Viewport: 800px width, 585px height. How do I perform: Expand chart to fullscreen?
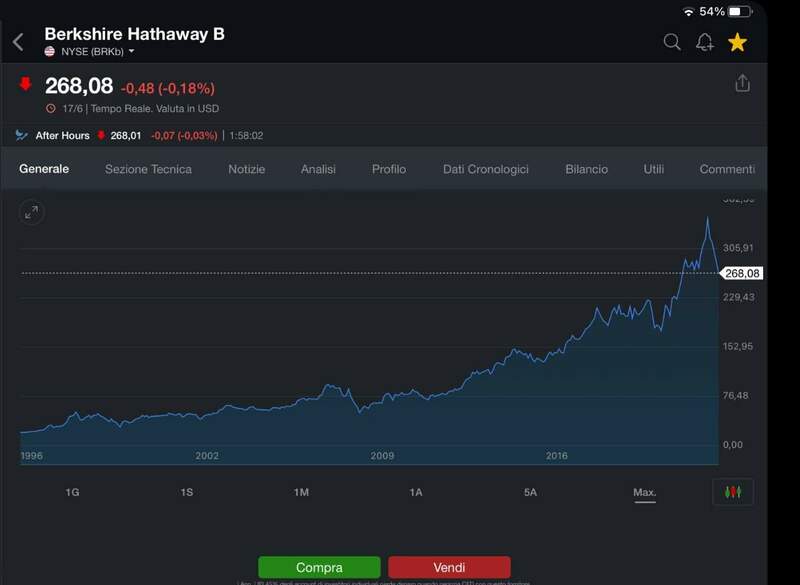32,212
